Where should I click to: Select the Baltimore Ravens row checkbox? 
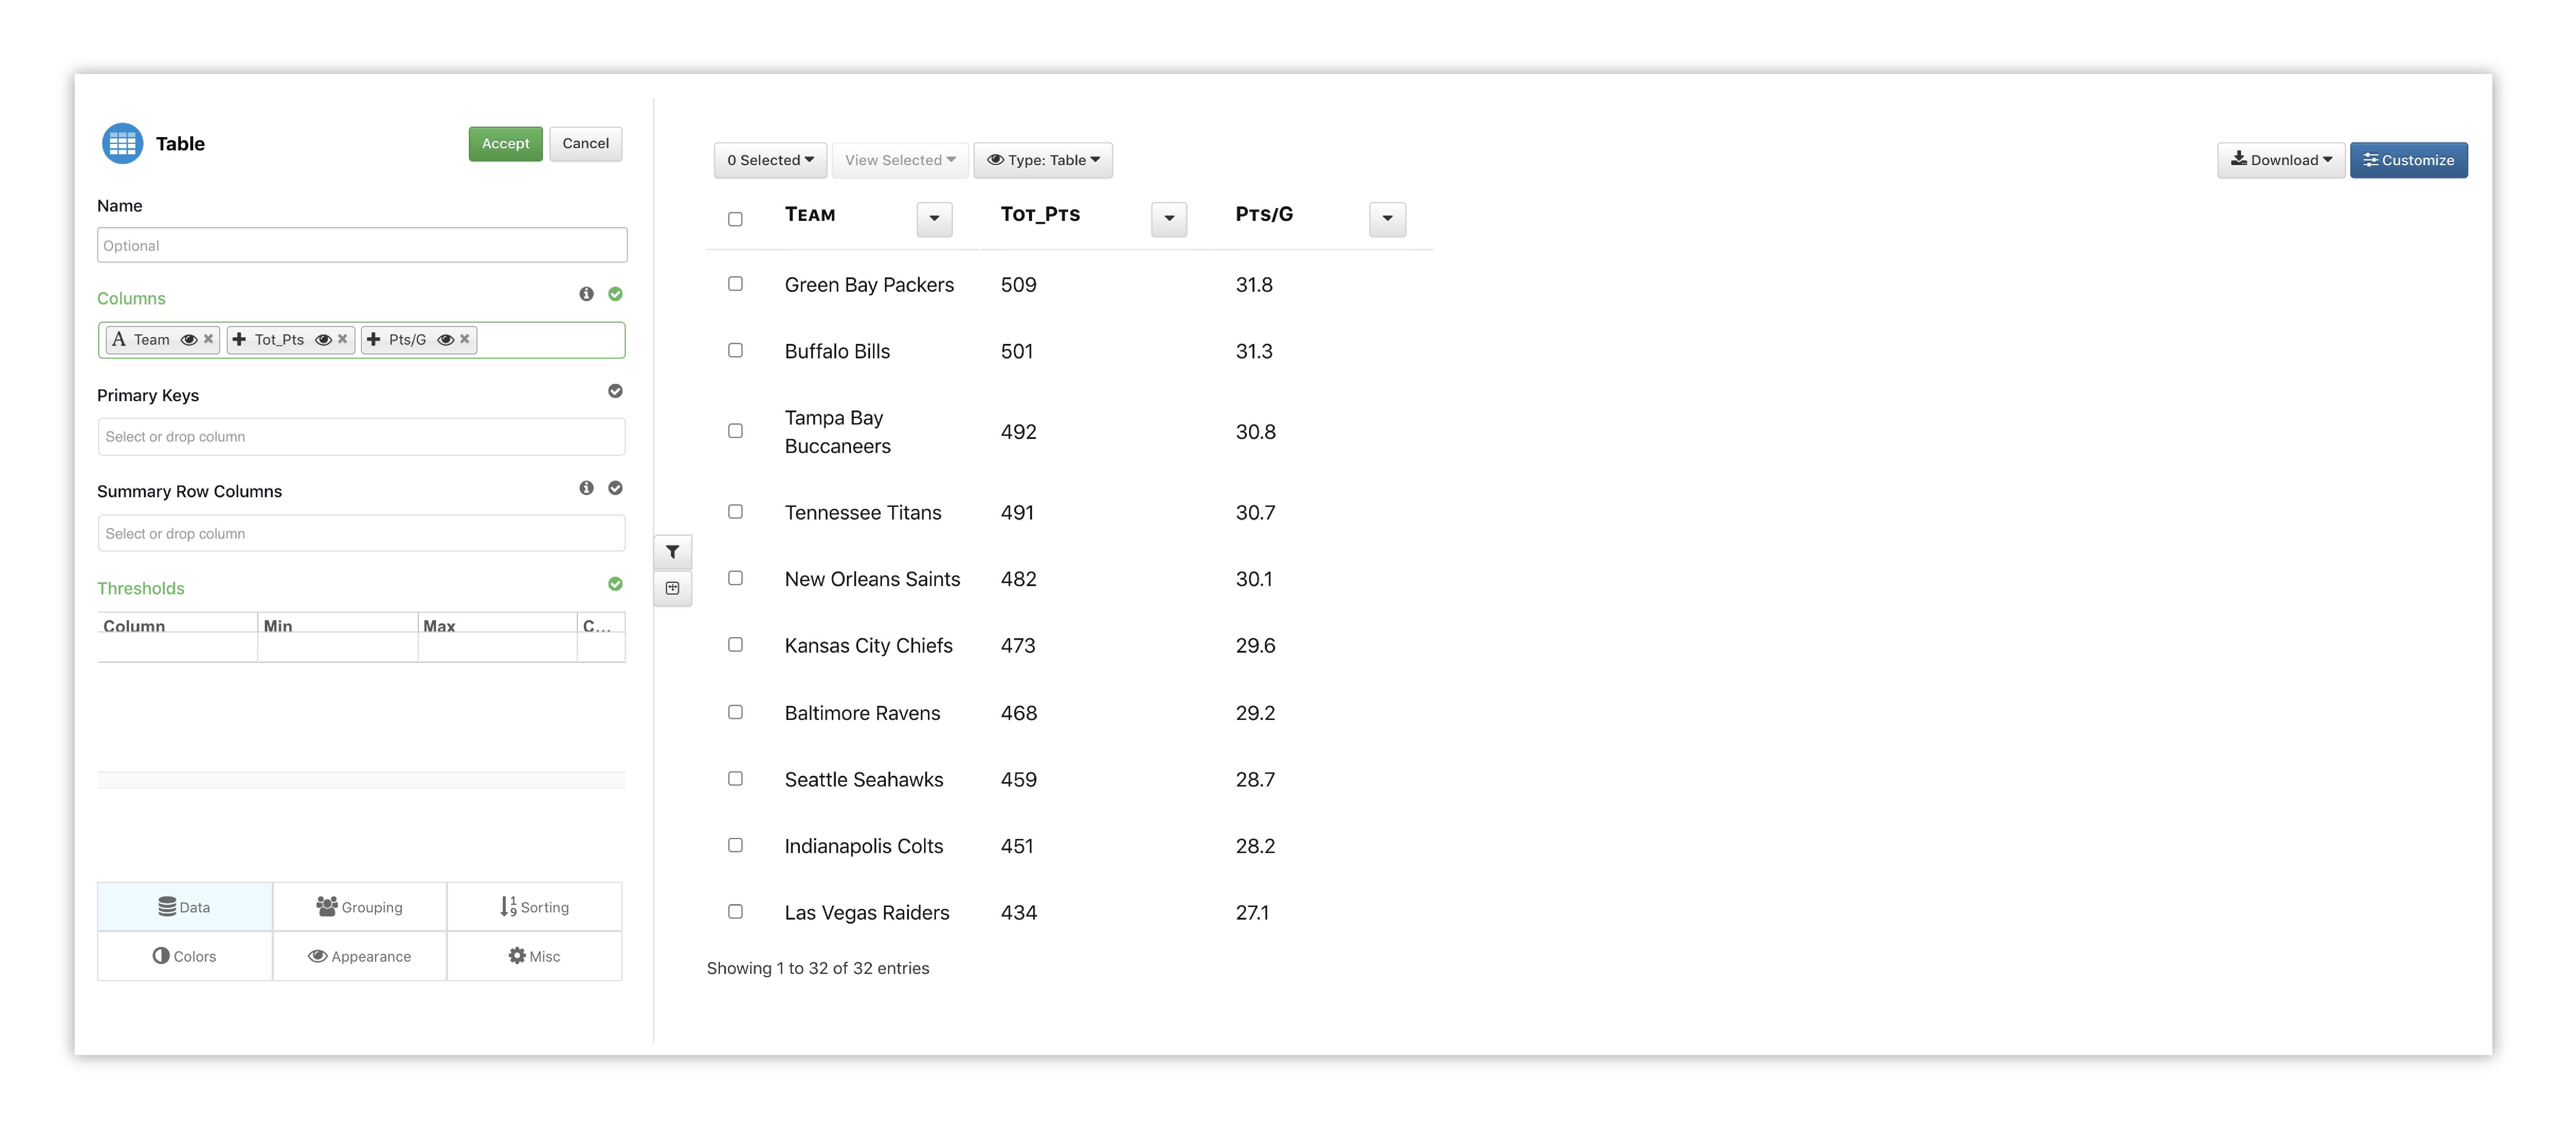735,712
